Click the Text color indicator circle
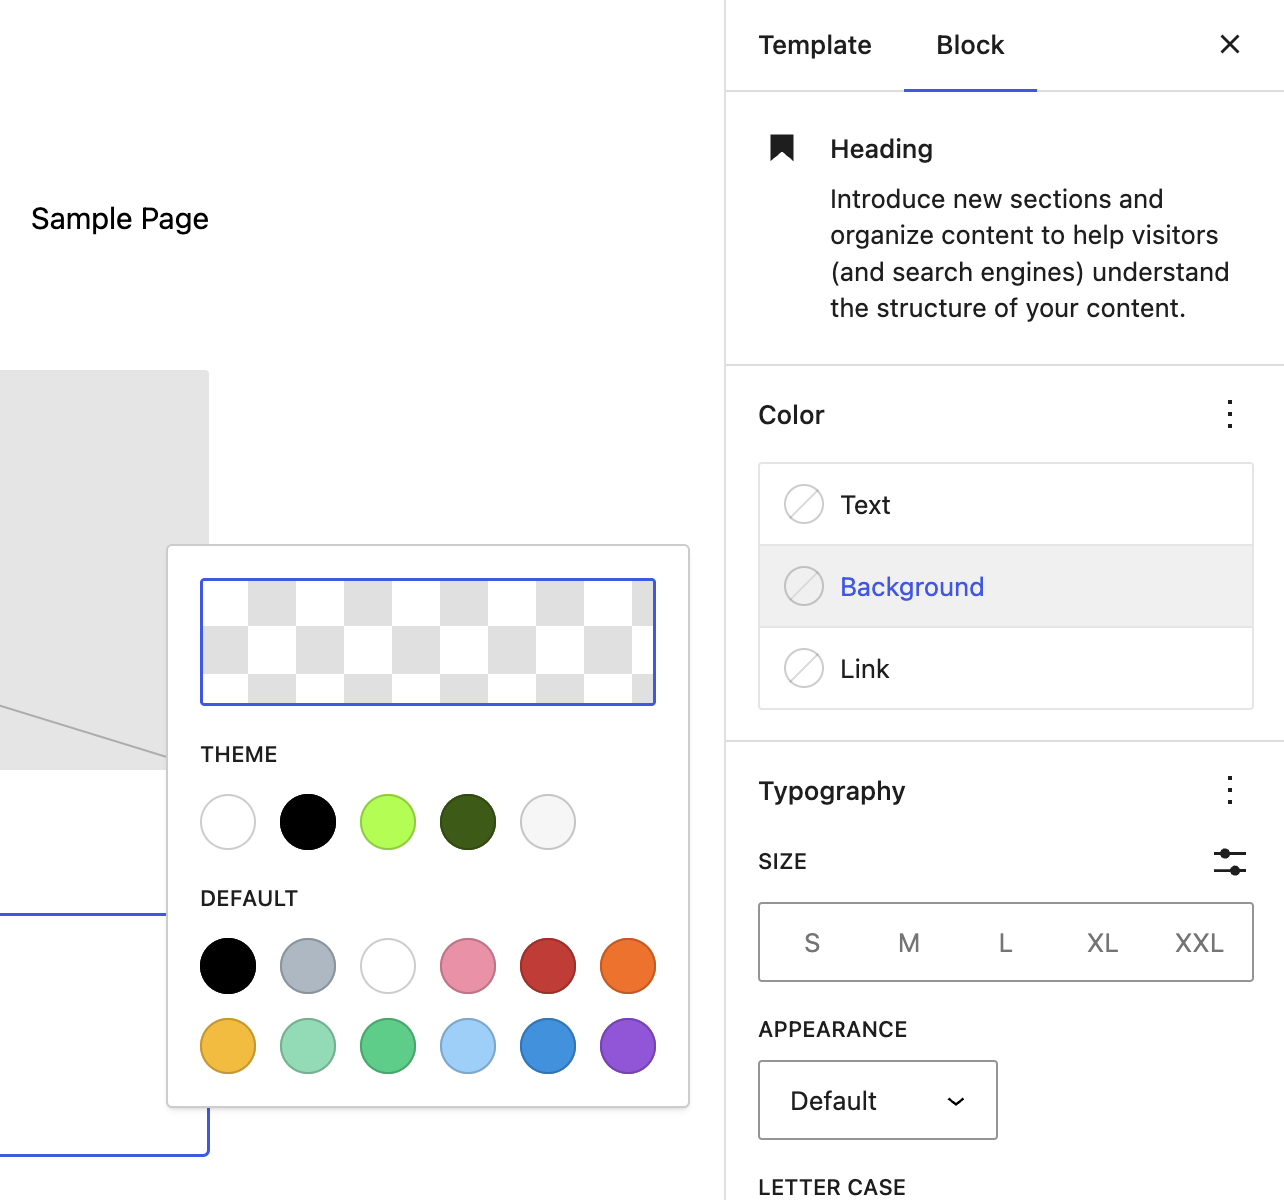This screenshot has width=1284, height=1200. [x=803, y=504]
